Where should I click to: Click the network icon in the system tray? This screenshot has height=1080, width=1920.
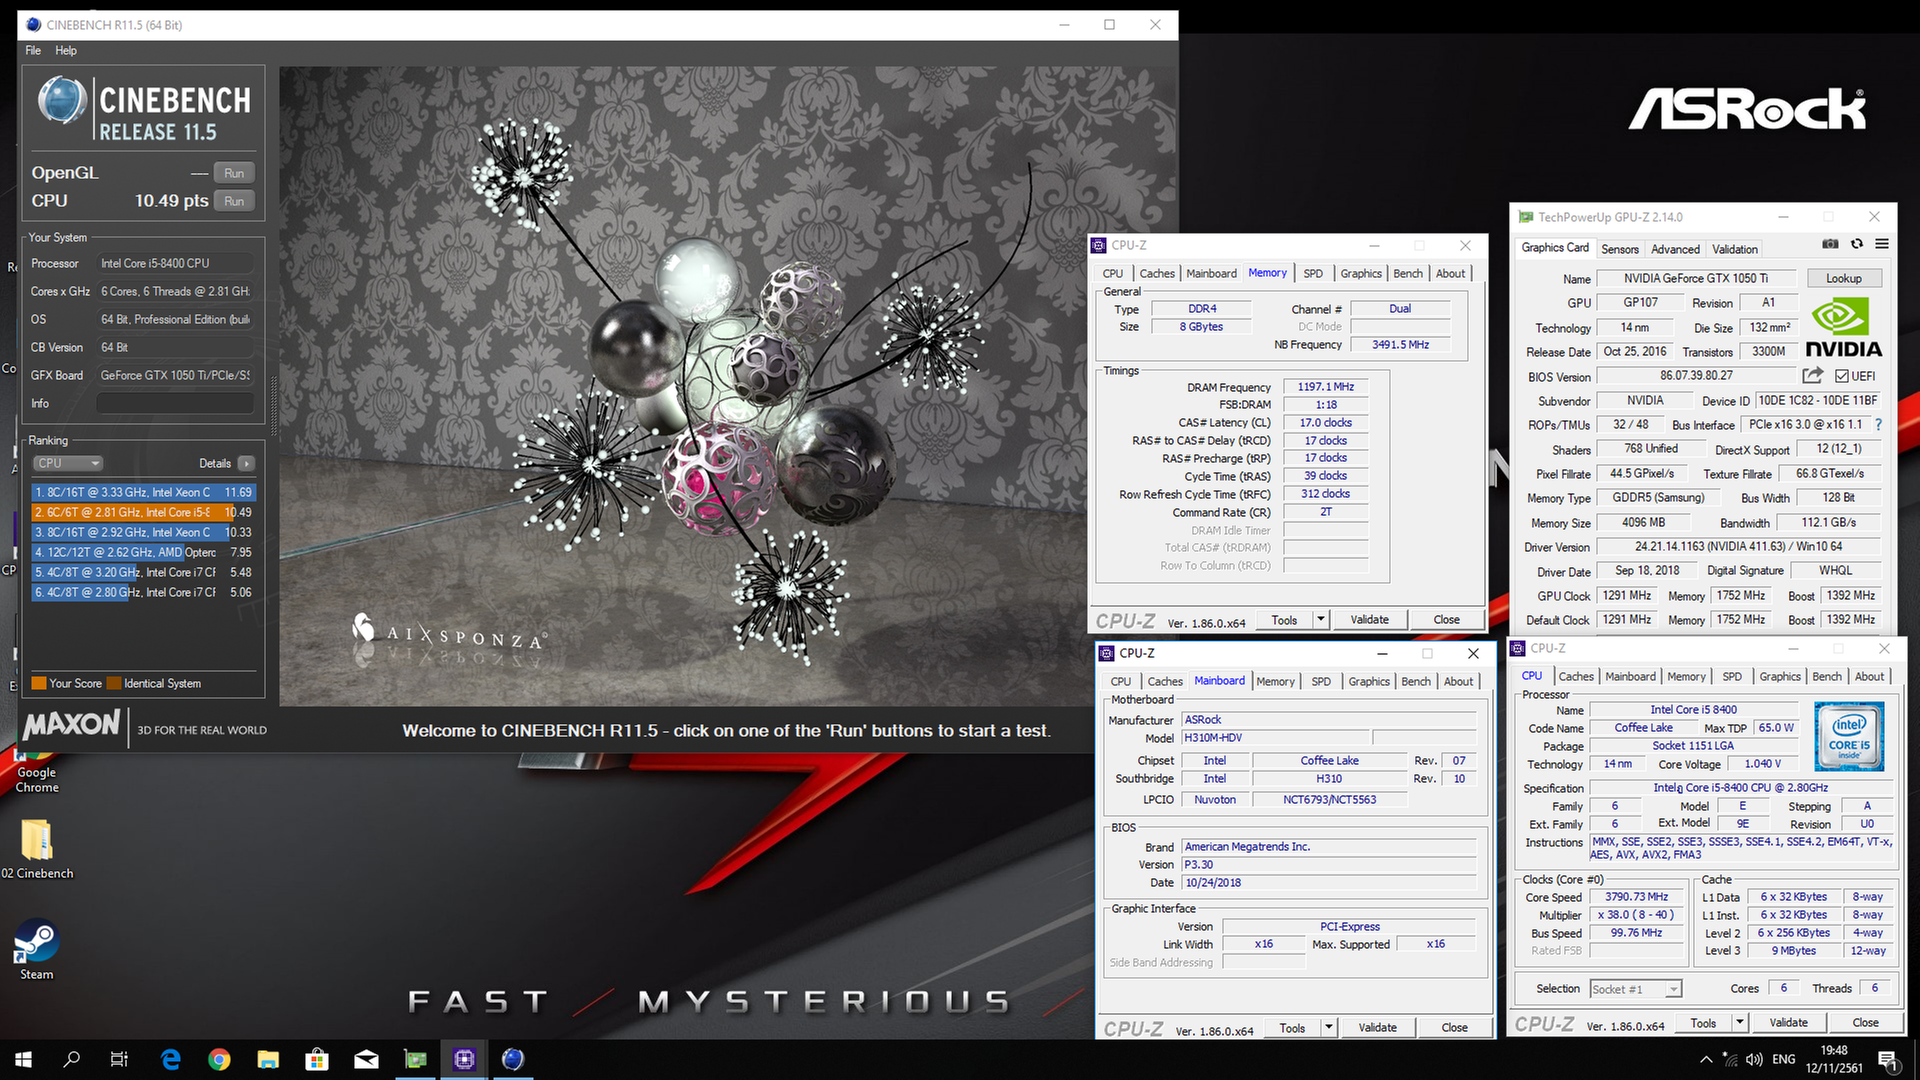(1730, 1059)
